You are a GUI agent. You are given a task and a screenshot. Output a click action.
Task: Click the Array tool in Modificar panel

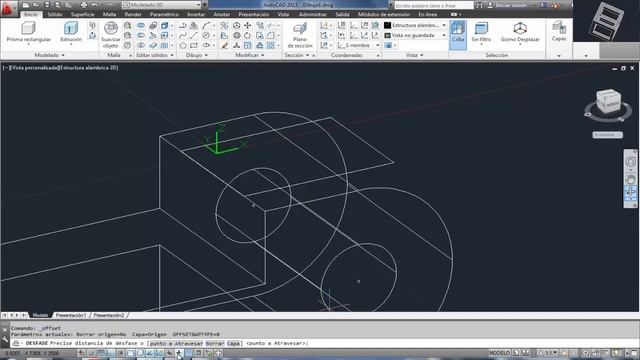[271, 45]
